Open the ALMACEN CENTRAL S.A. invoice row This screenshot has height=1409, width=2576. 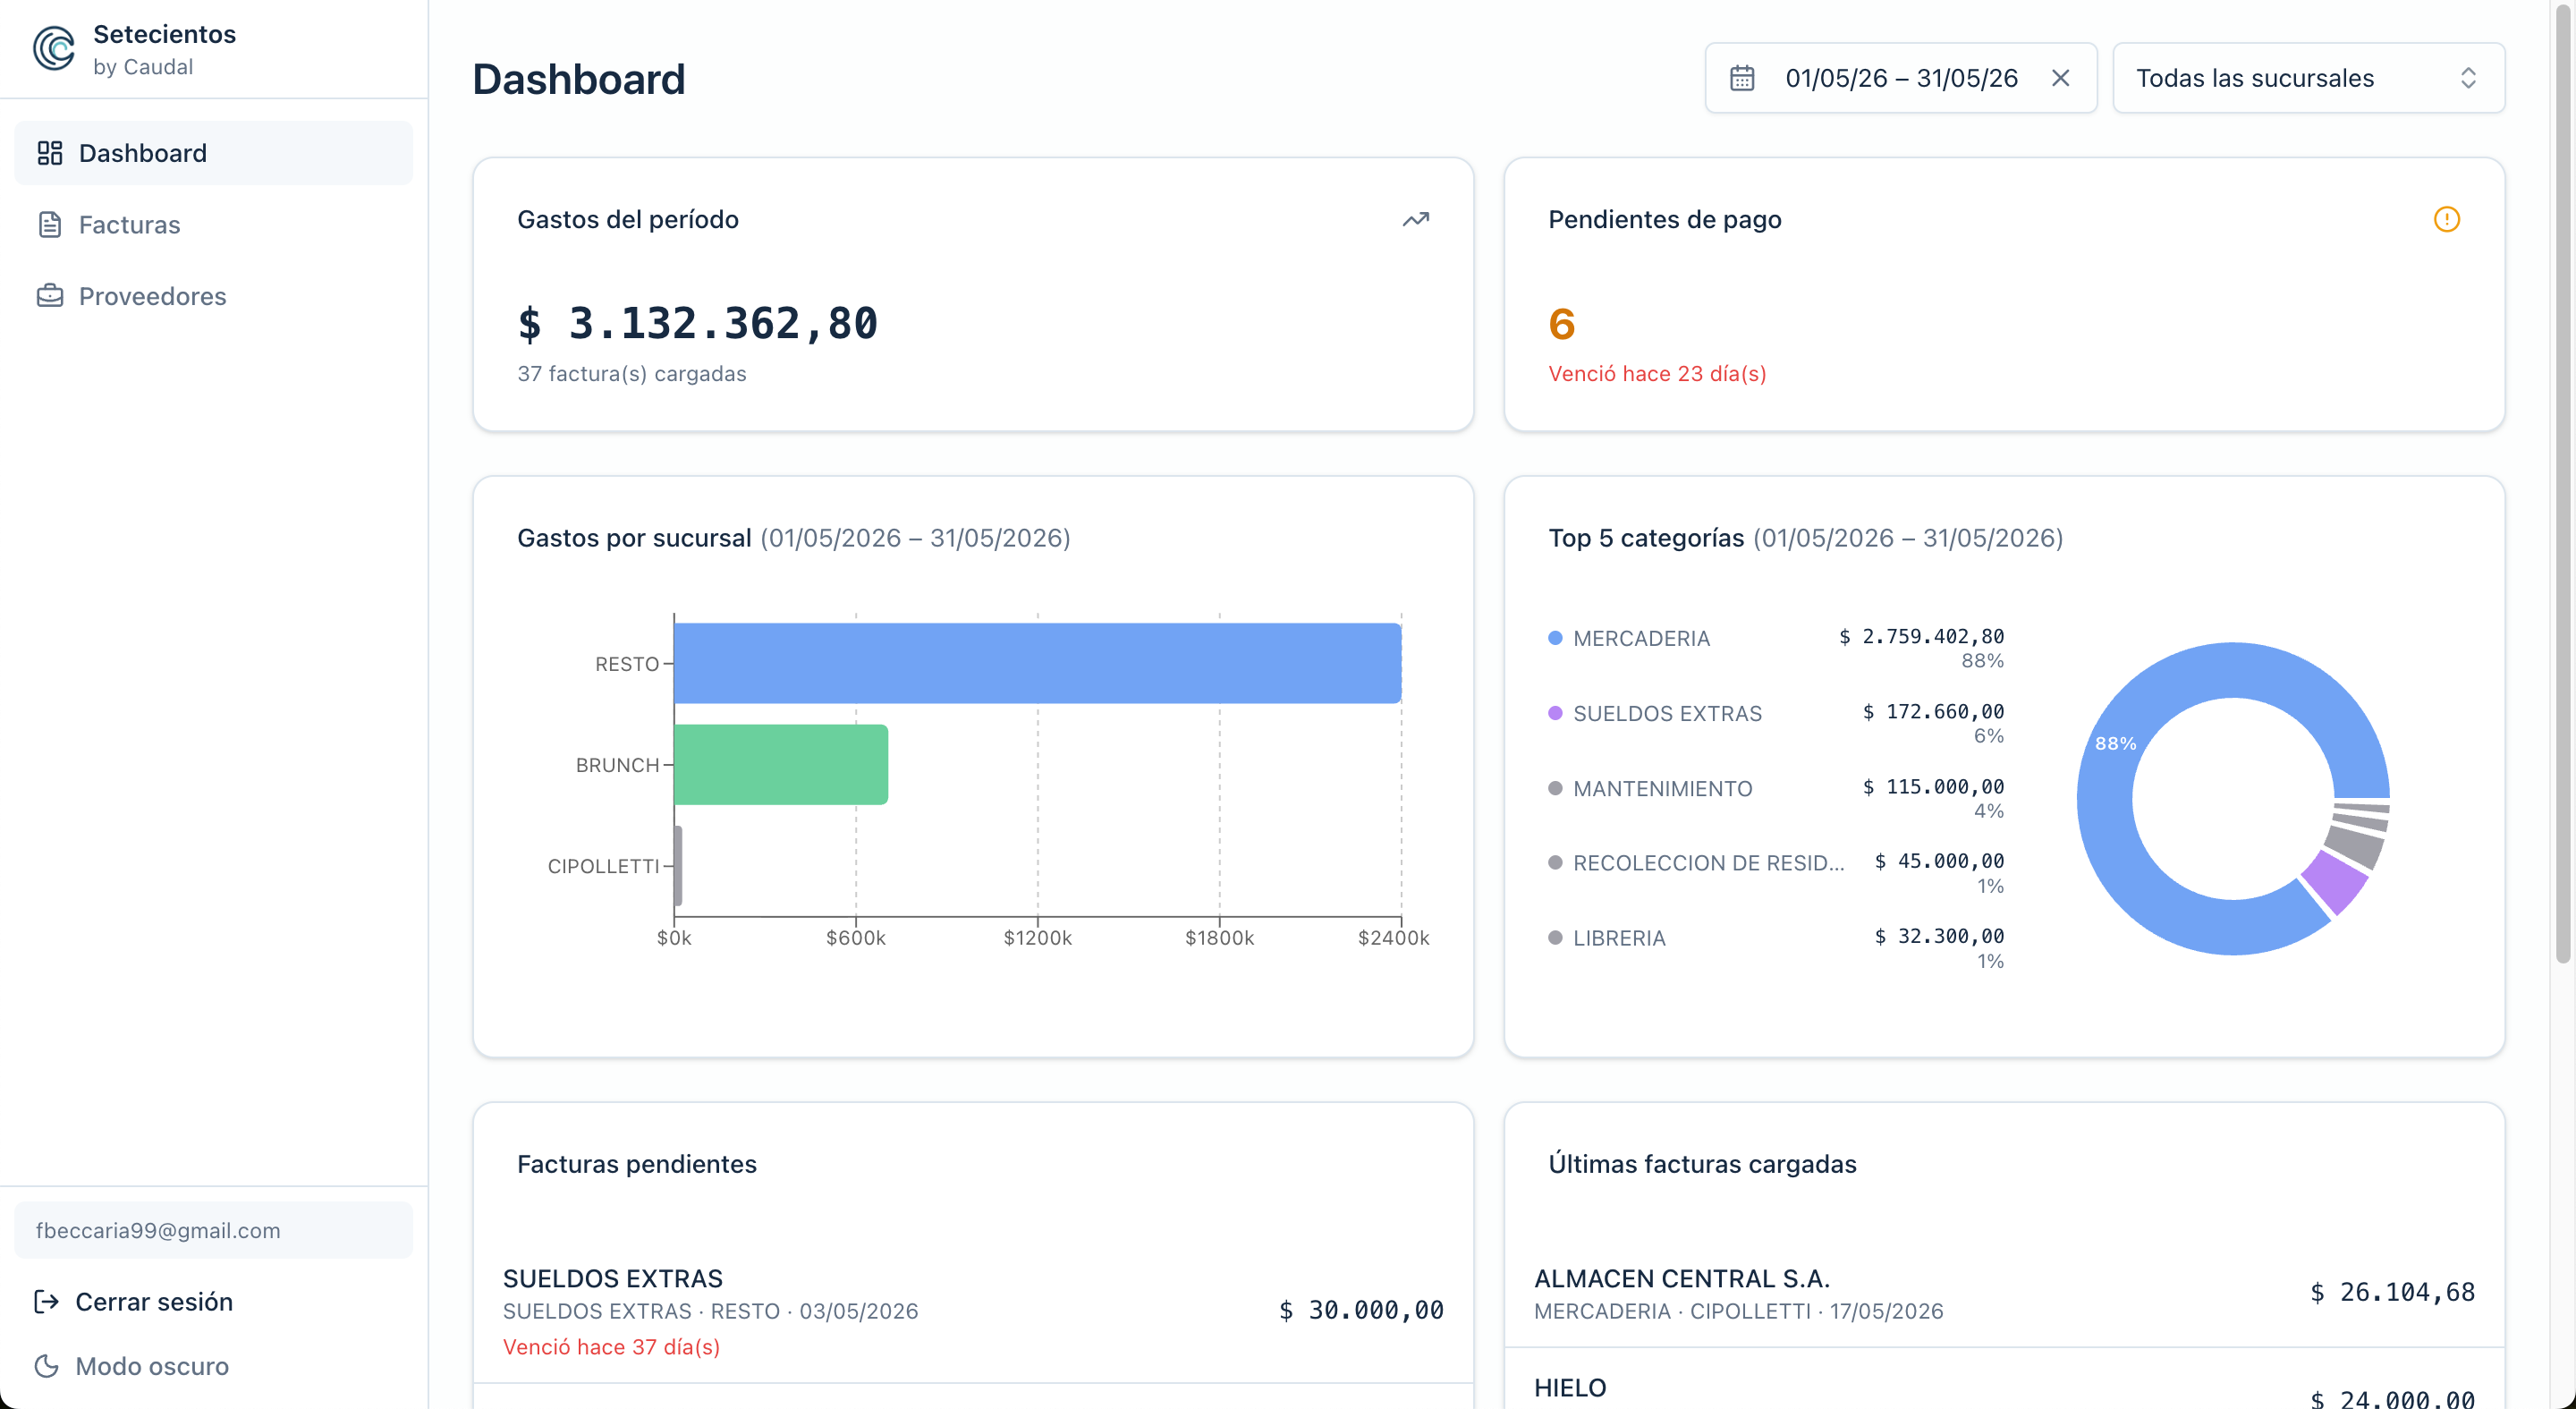pos(2004,1294)
